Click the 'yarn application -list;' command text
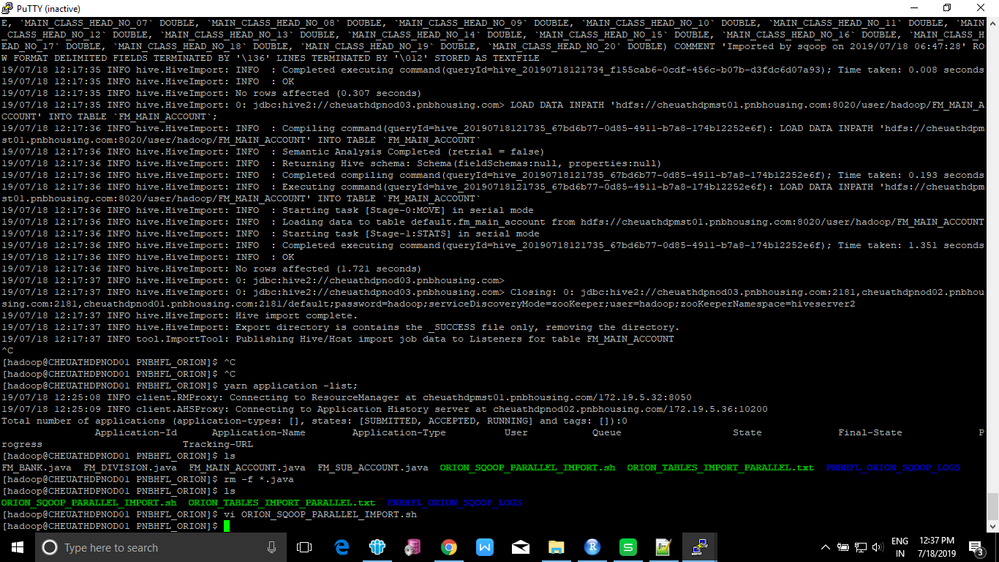The width and height of the screenshot is (999, 562). (291, 385)
